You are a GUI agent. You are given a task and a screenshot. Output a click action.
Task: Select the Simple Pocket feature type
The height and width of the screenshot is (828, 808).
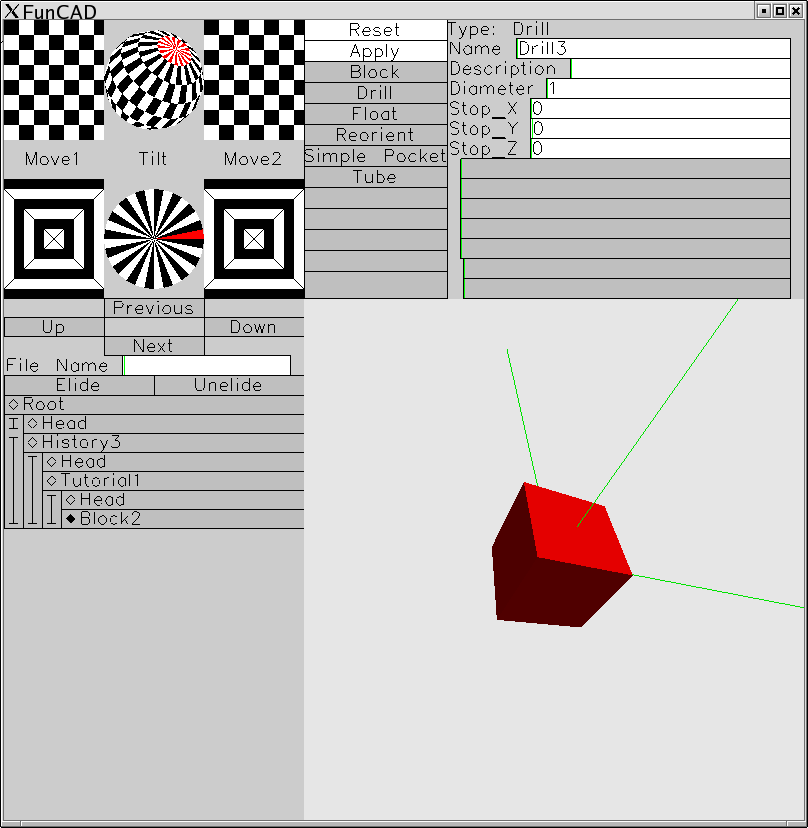pyautogui.click(x=375, y=156)
